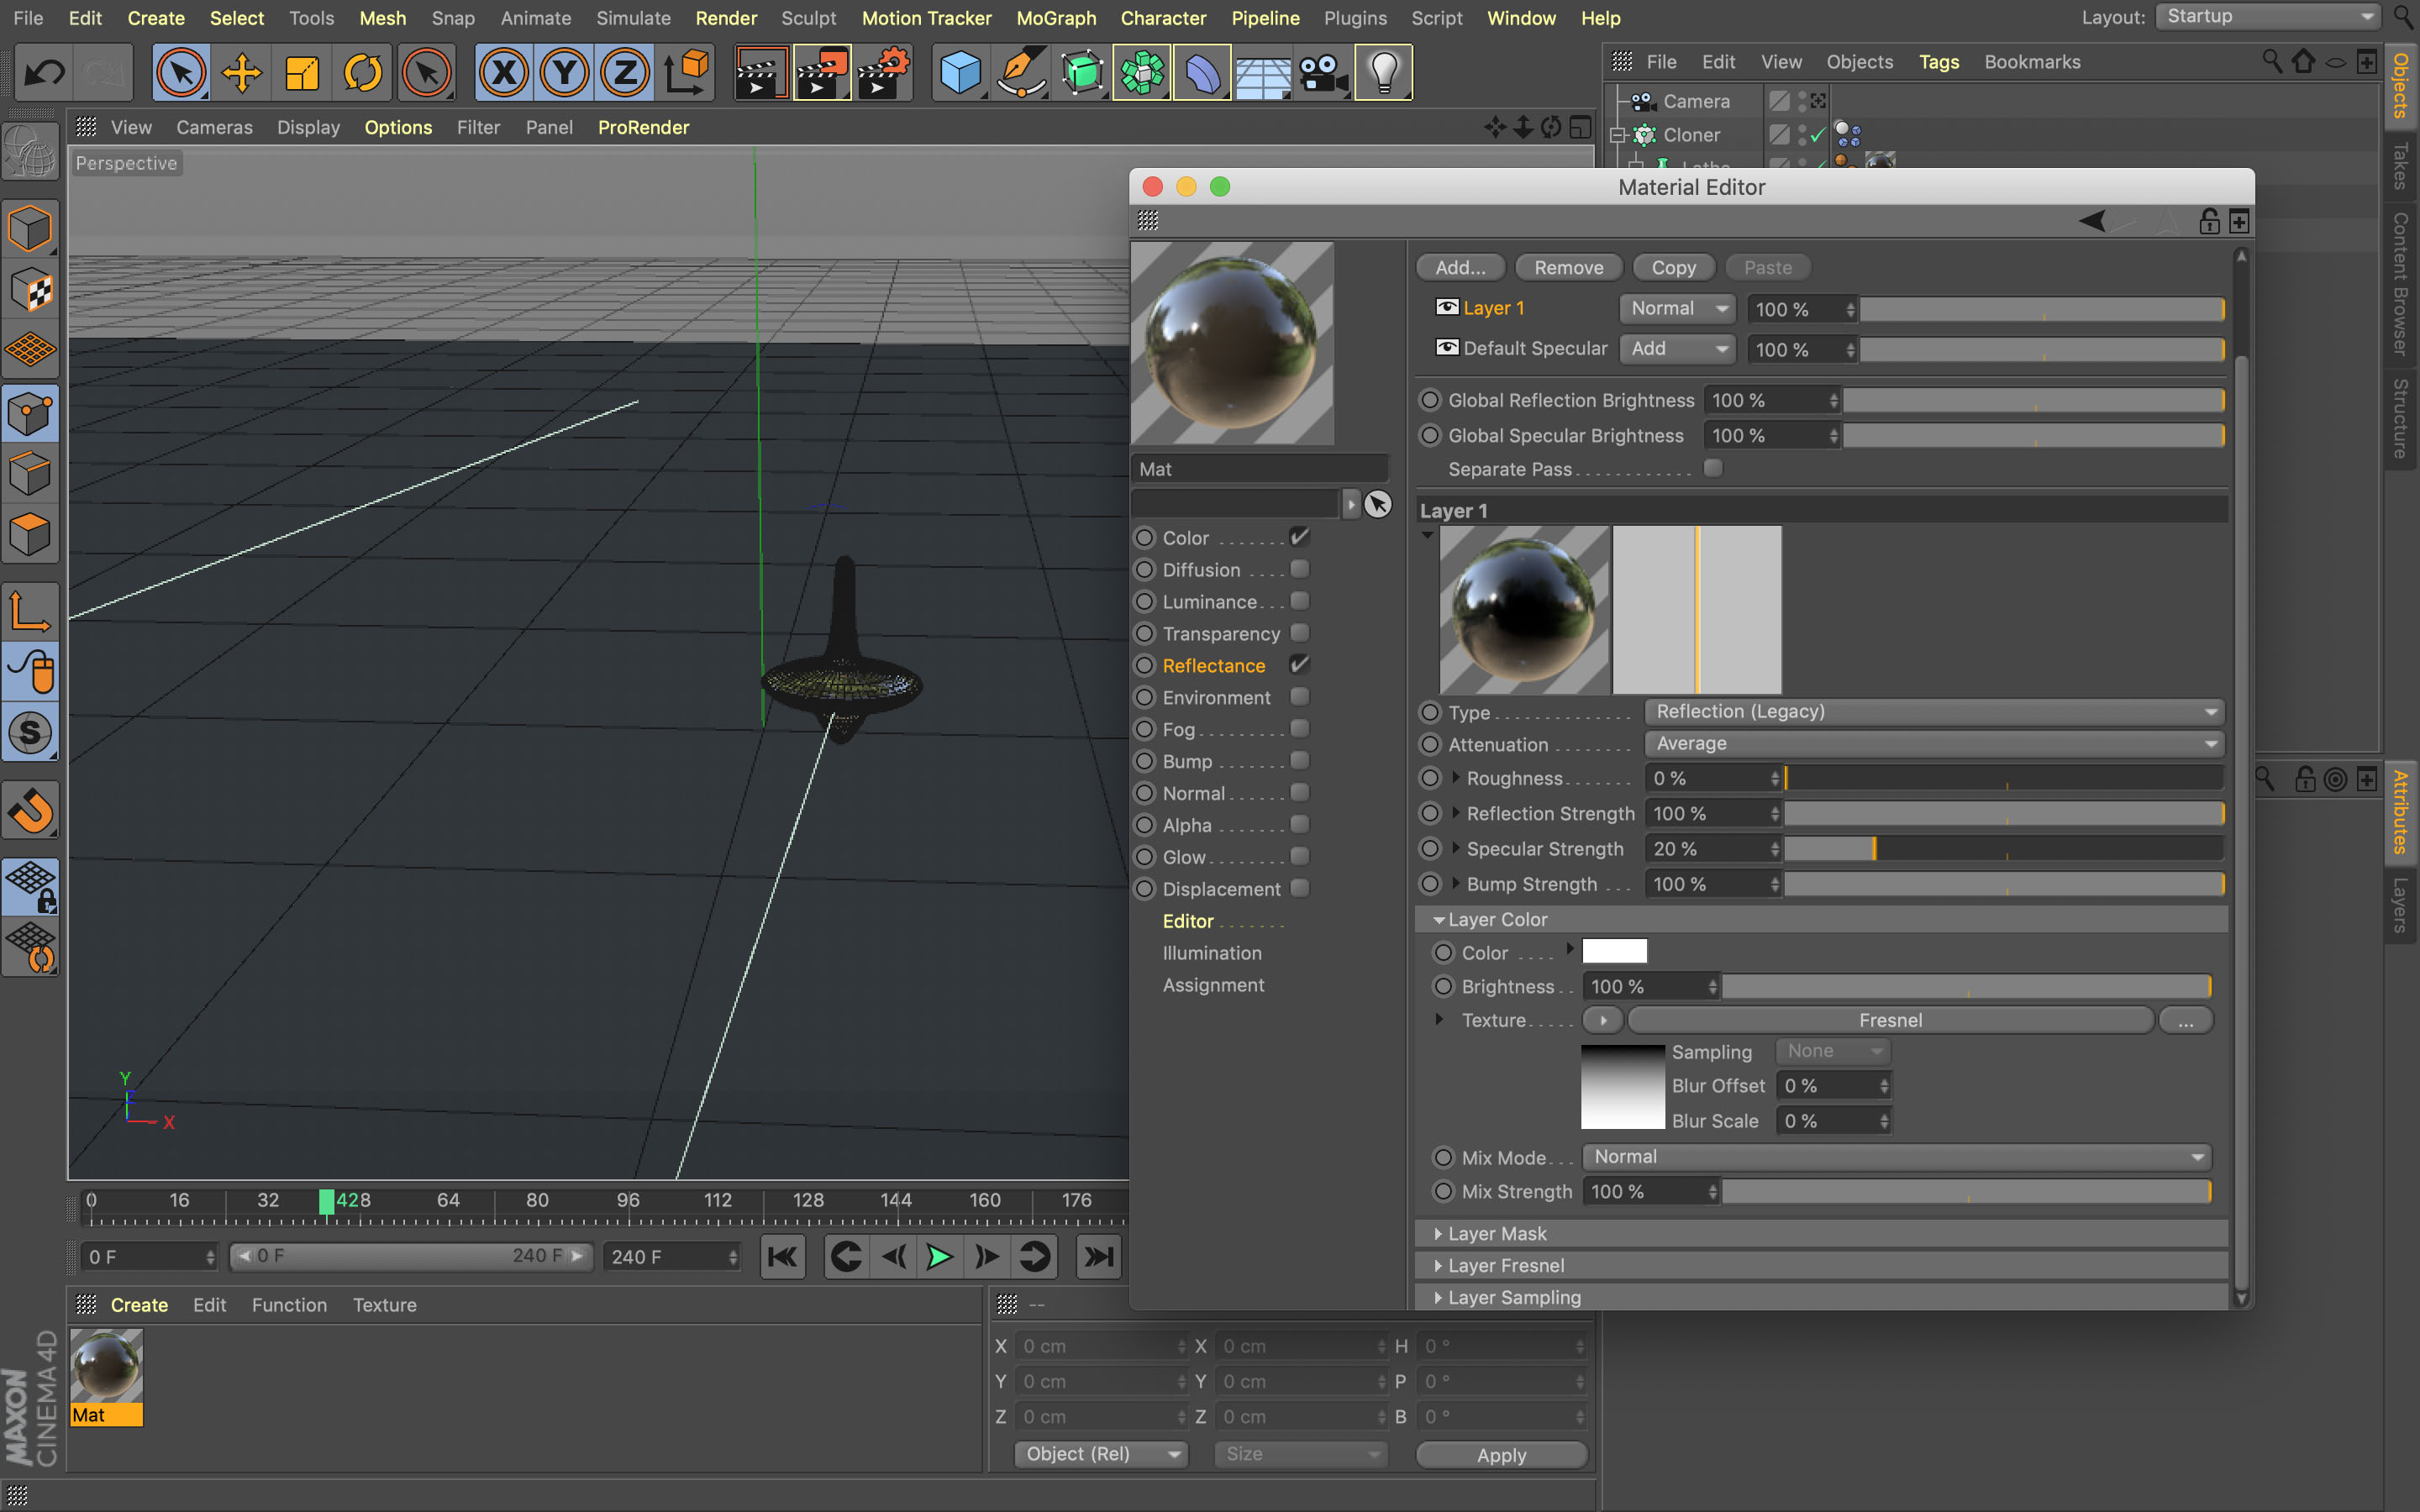This screenshot has height=1512, width=2420.
Task: Open Edit Render Settings icon
Action: coord(883,73)
